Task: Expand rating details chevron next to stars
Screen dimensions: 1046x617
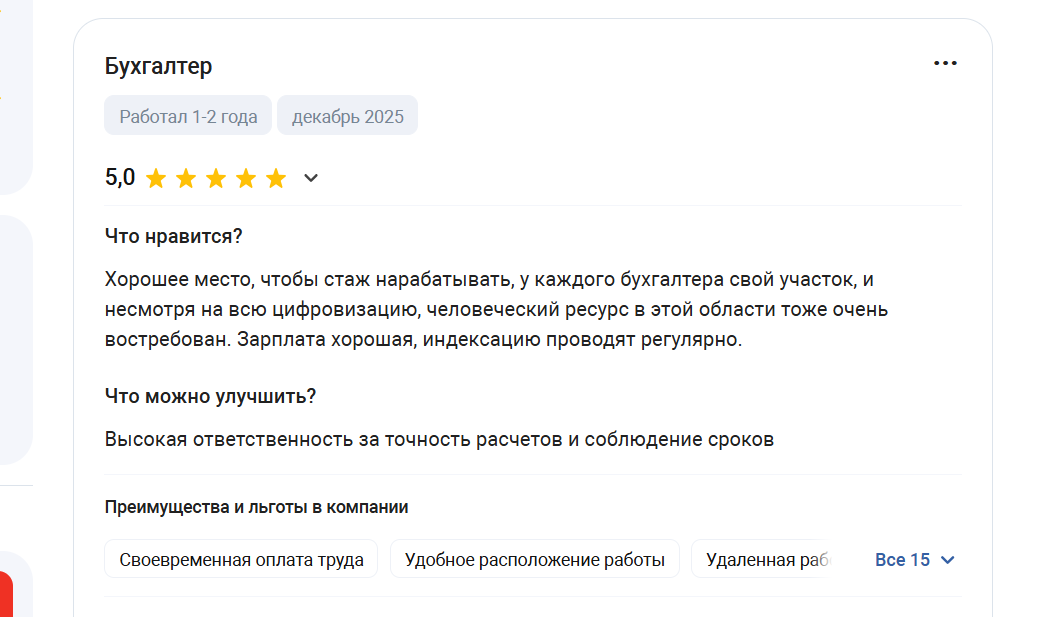Action: (311, 178)
